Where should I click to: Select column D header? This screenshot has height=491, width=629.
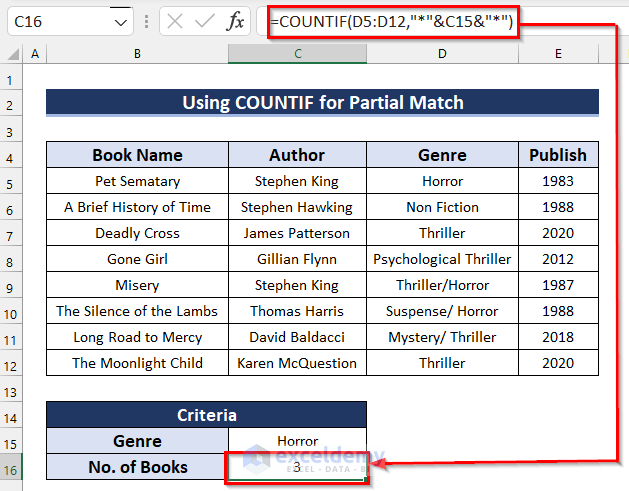pyautogui.click(x=442, y=52)
